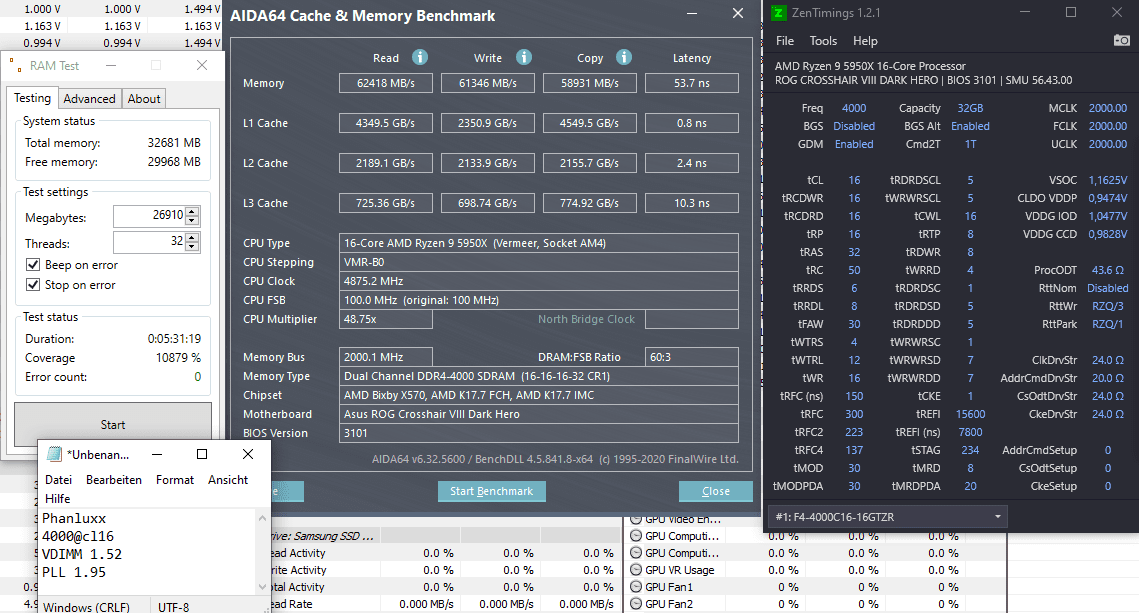Open the Bearbeiten menu in Notepad

114,480
